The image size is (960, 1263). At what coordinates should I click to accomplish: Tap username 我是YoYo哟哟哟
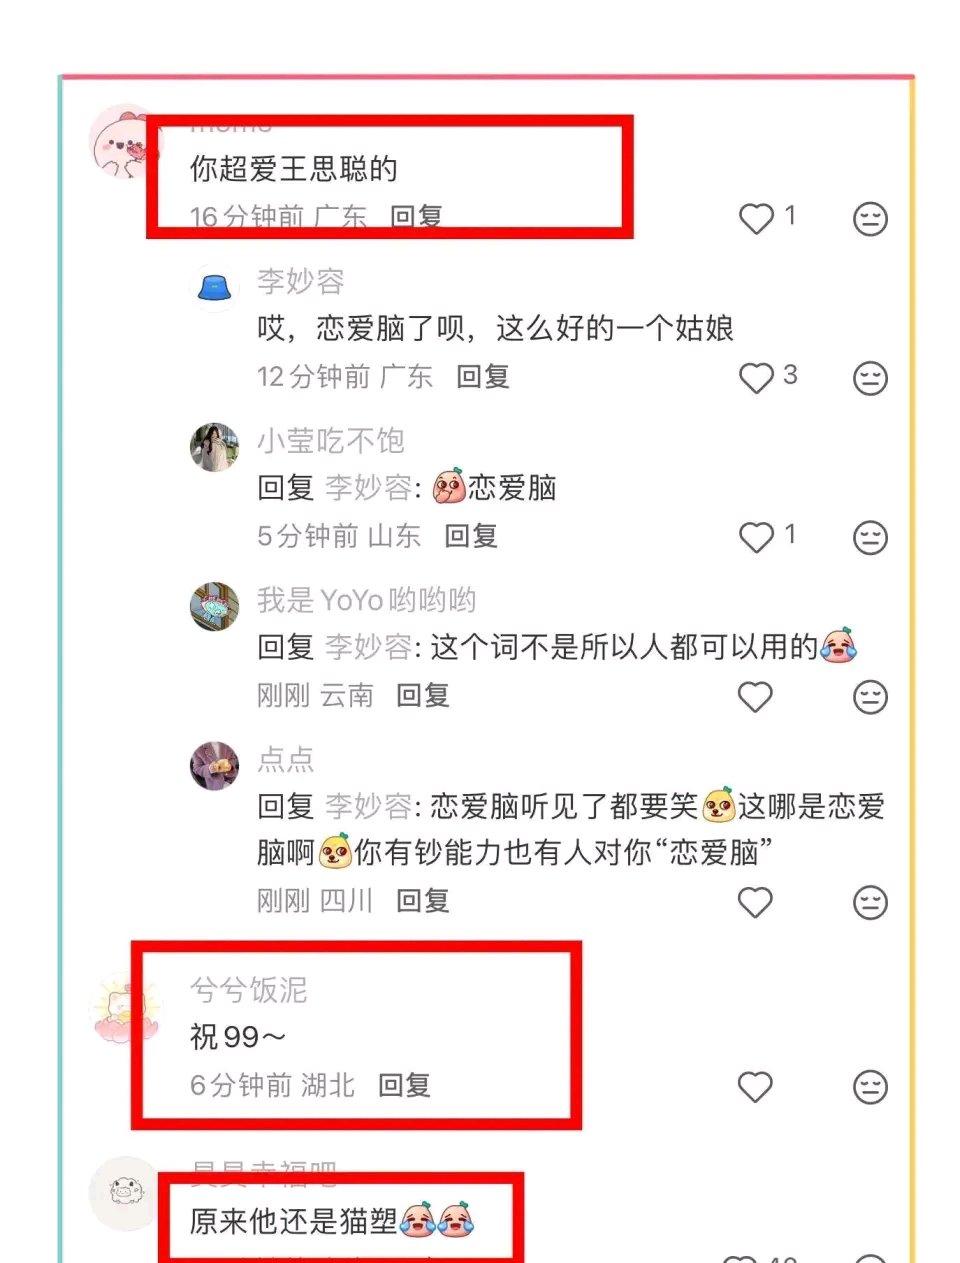click(366, 600)
